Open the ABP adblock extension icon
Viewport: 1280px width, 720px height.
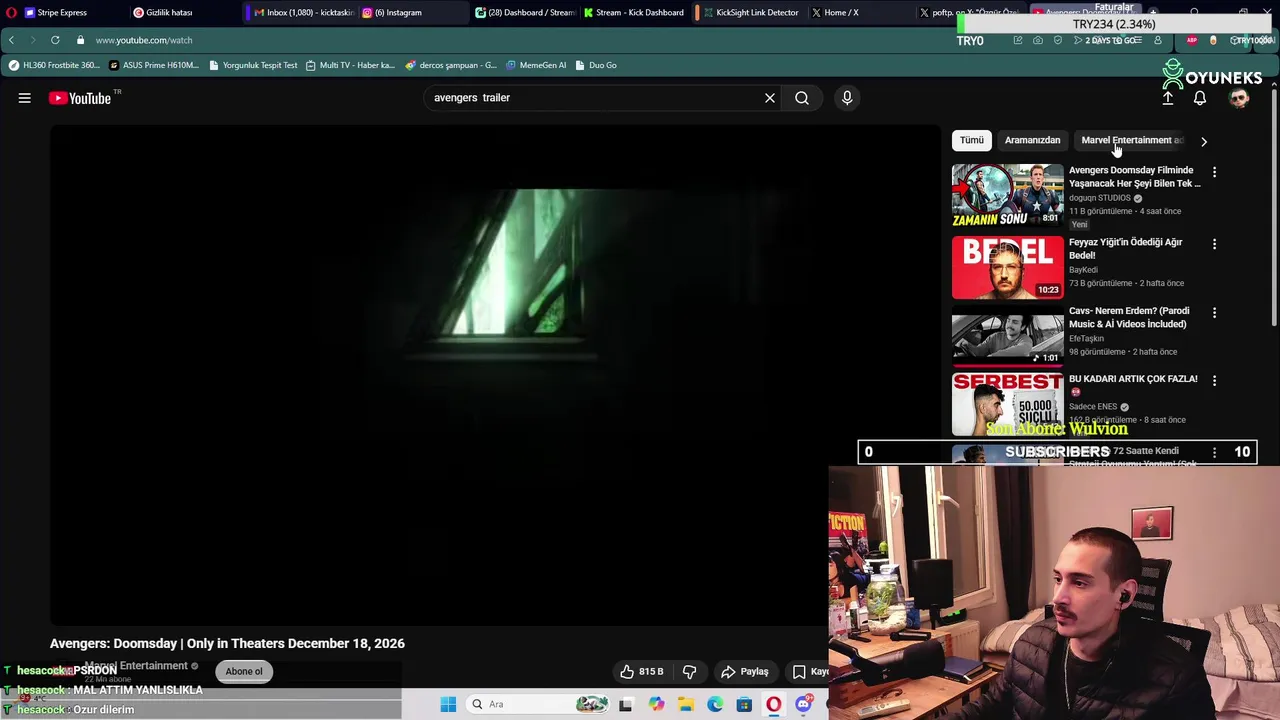click(x=1192, y=40)
